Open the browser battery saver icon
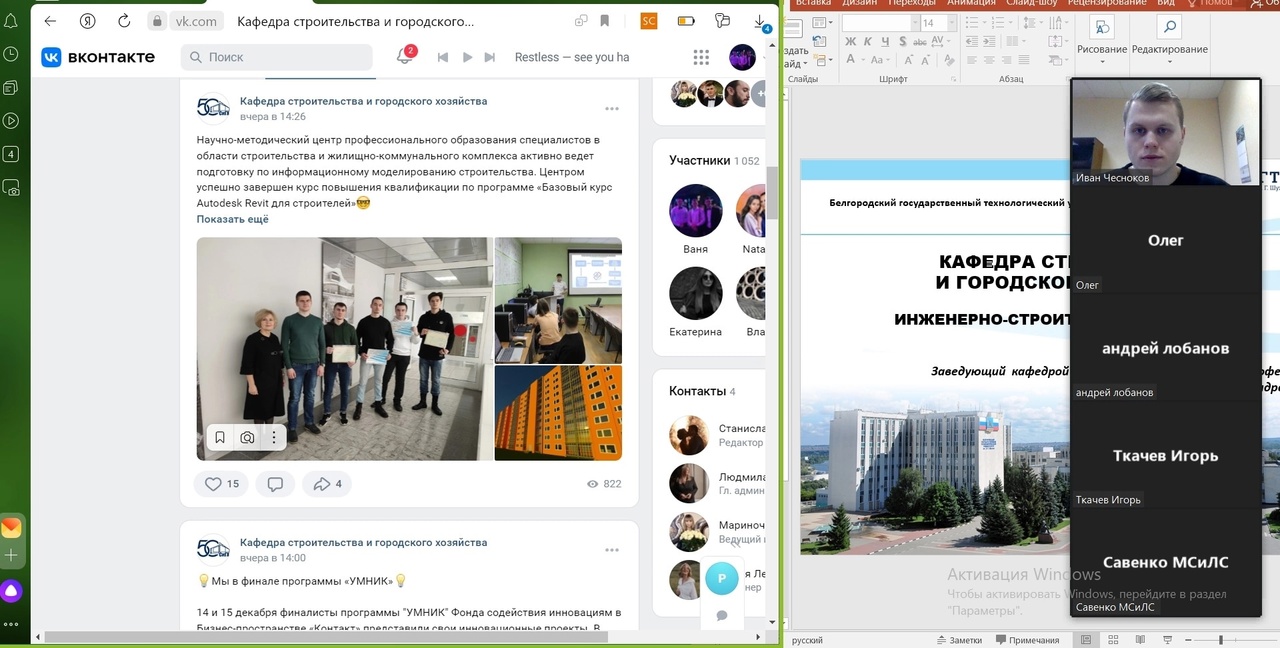Viewport: 1280px width, 648px height. click(x=686, y=21)
